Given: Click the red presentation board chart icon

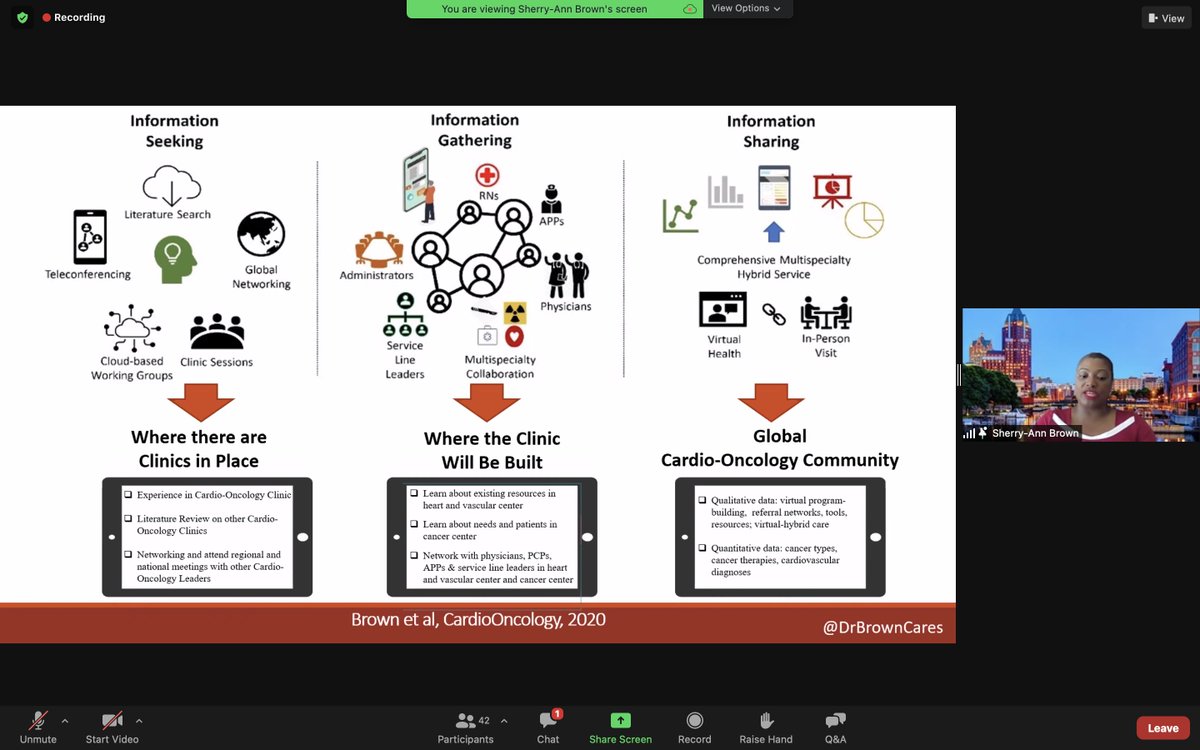Looking at the screenshot, I should click(x=832, y=190).
